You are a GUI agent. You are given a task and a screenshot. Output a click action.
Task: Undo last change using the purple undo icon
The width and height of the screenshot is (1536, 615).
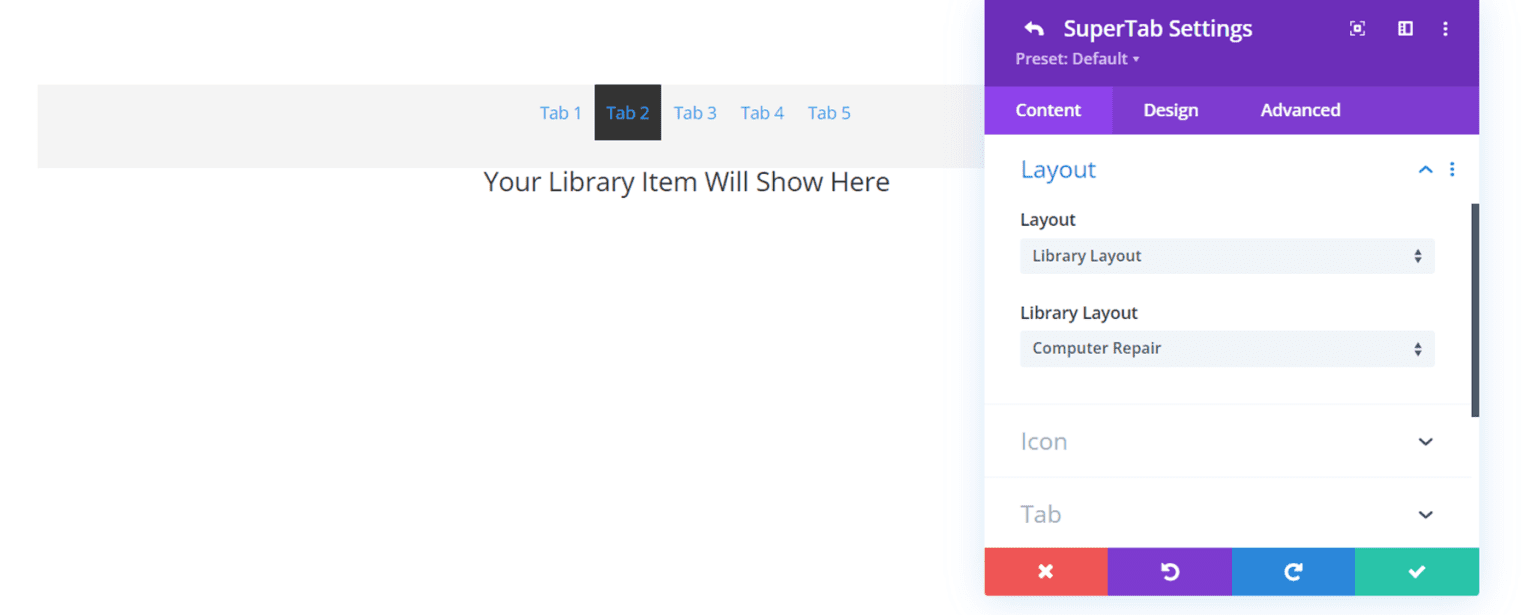tap(1169, 571)
